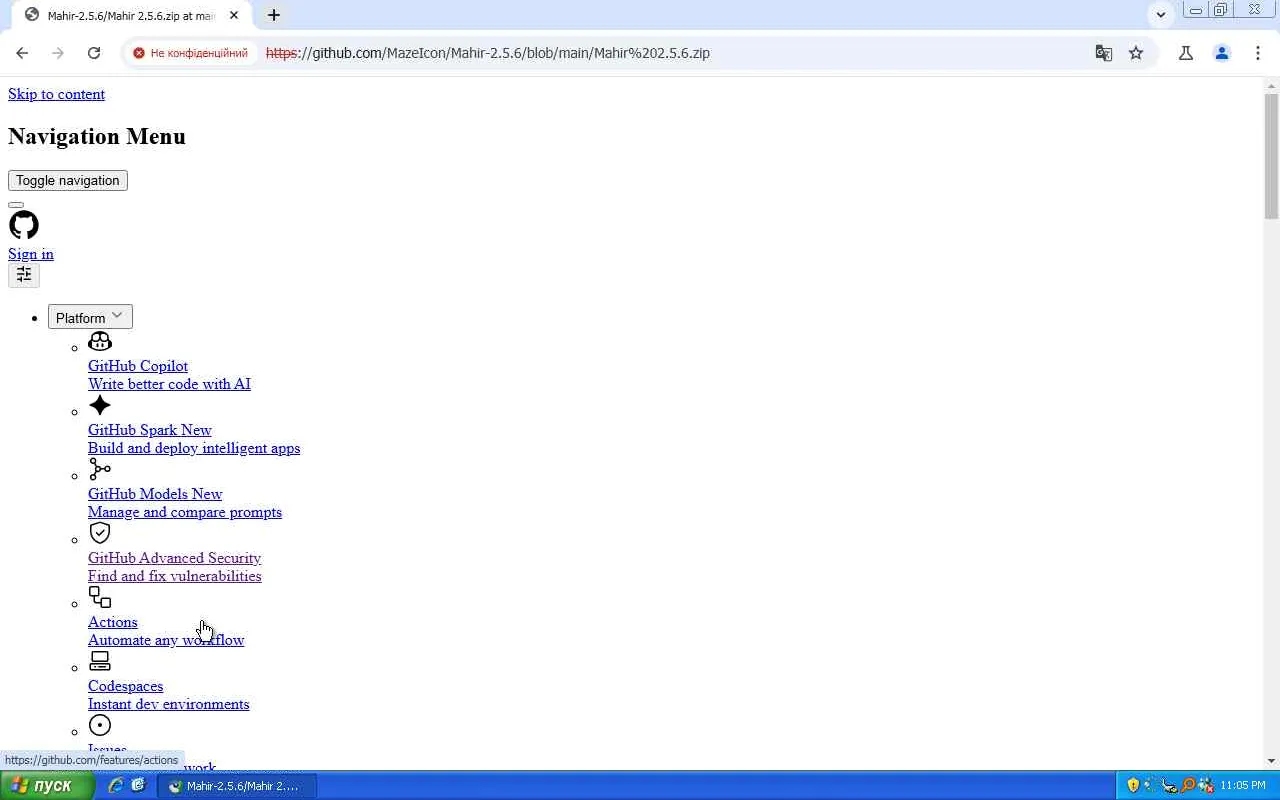This screenshot has width=1280, height=800.
Task: Bookmark this page with the star
Action: pos(1136,53)
